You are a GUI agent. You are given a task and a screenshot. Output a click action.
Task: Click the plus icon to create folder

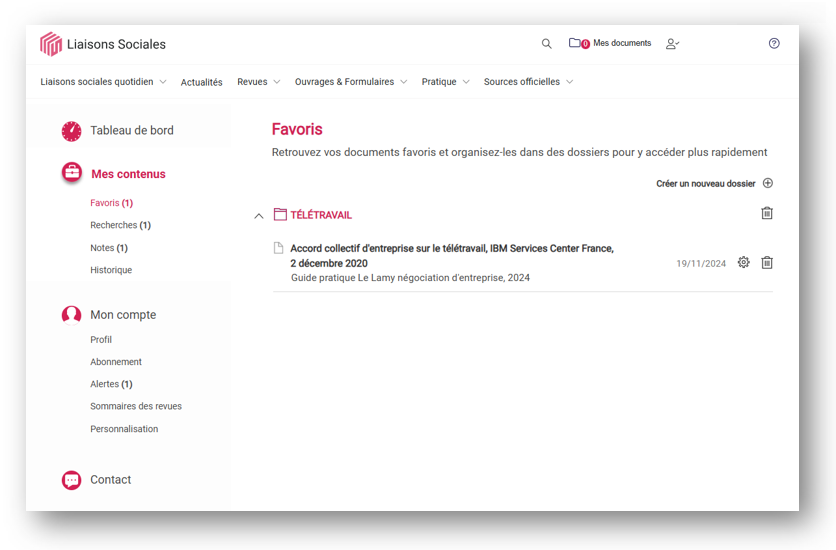point(768,183)
